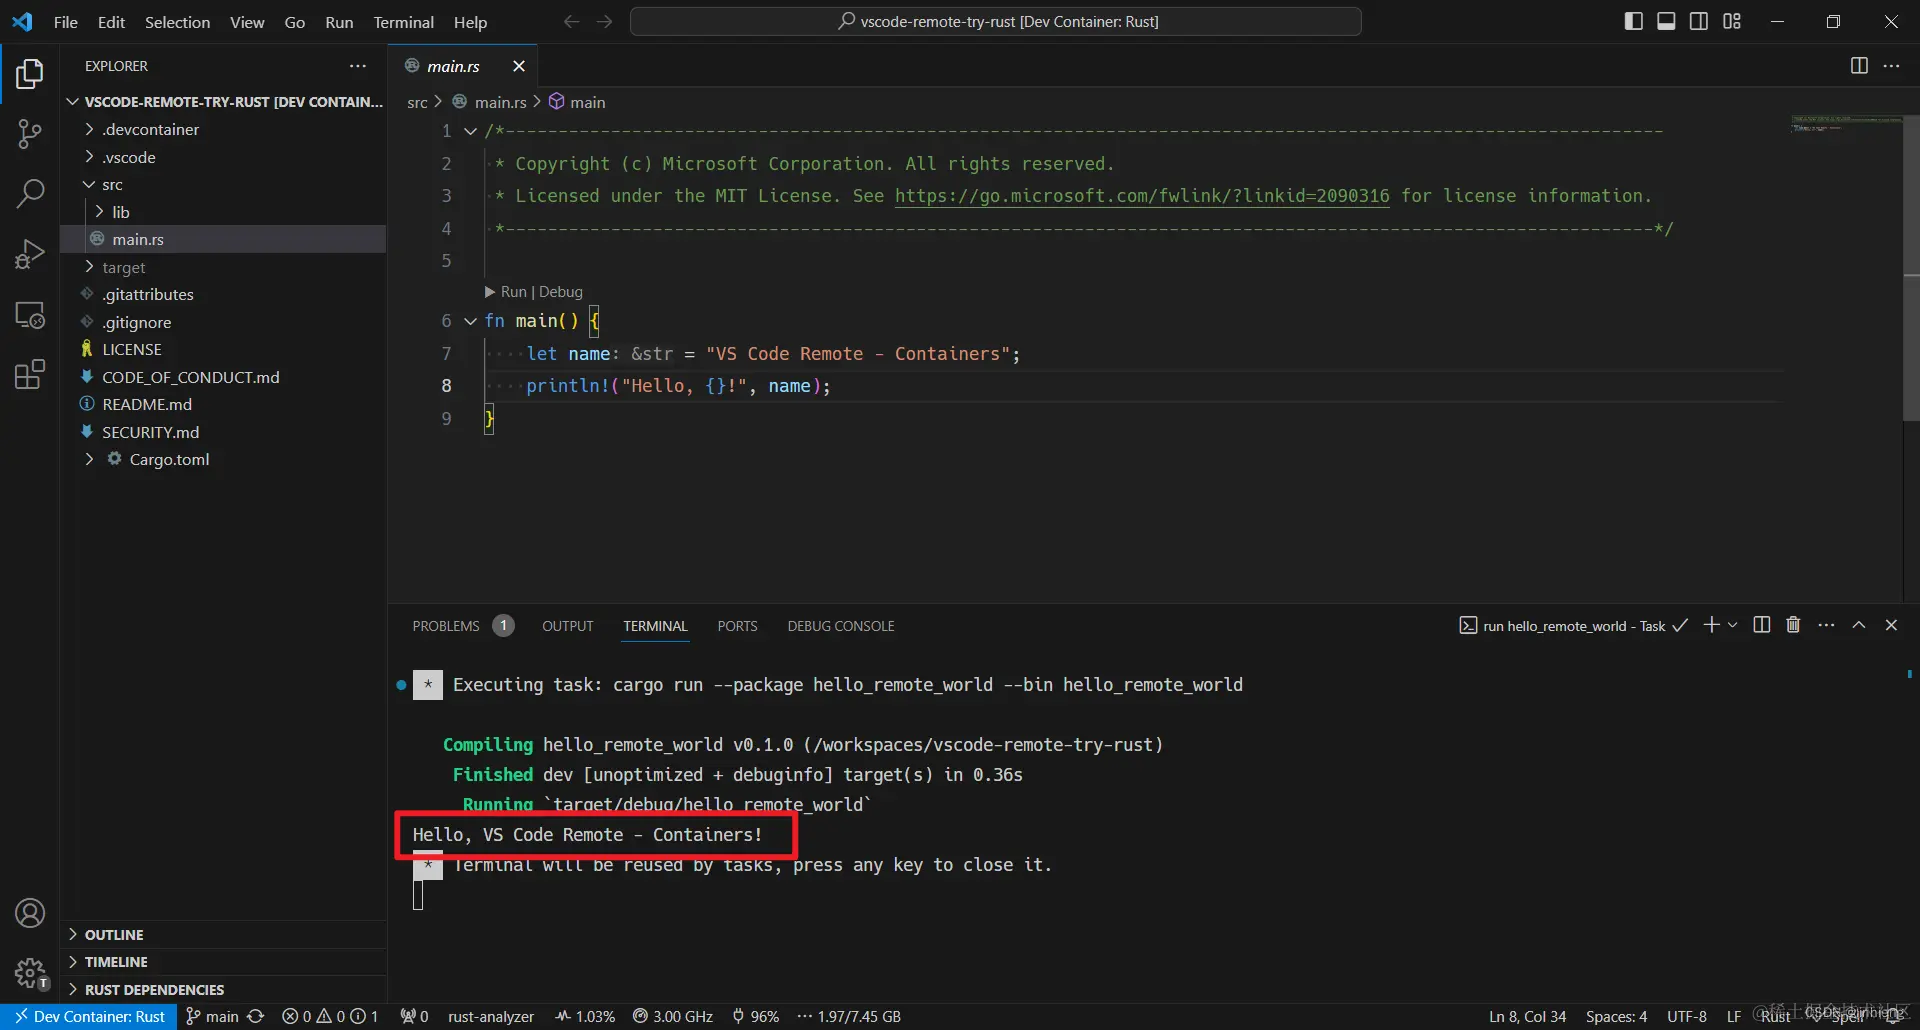
Task: Switch to the OUTPUT tab
Action: [x=568, y=626]
